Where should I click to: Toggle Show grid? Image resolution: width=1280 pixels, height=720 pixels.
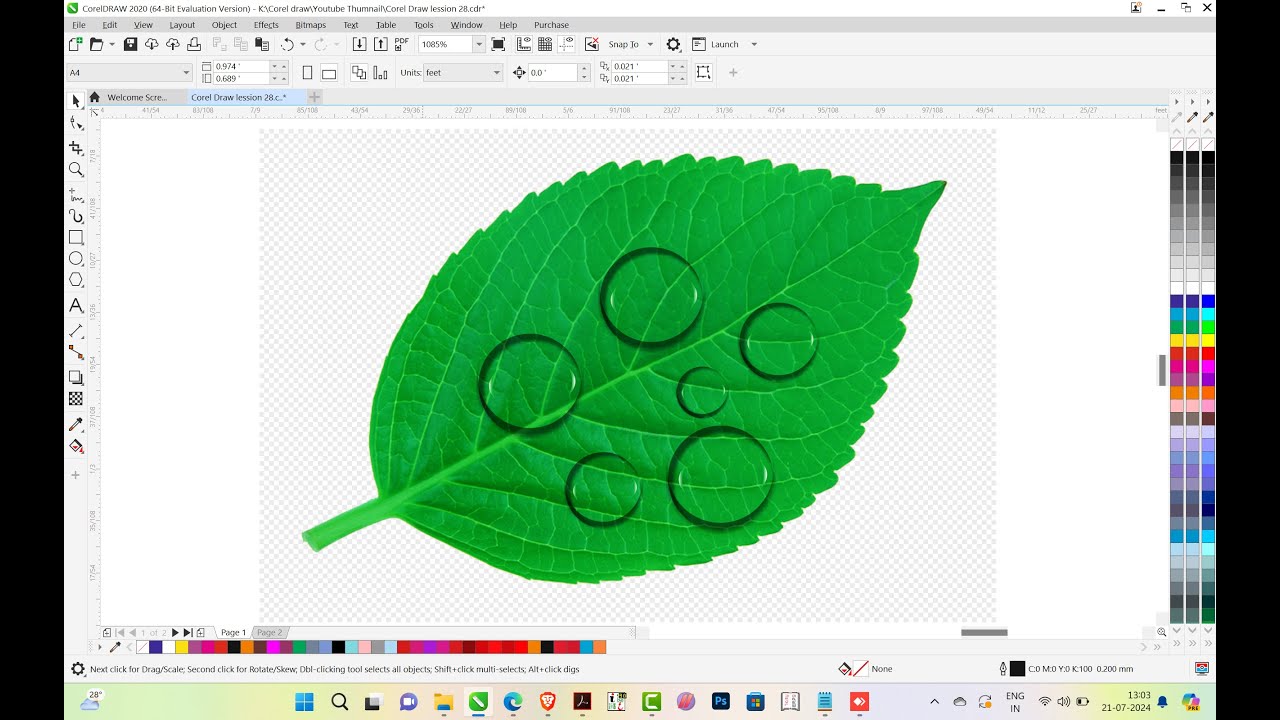pos(545,44)
